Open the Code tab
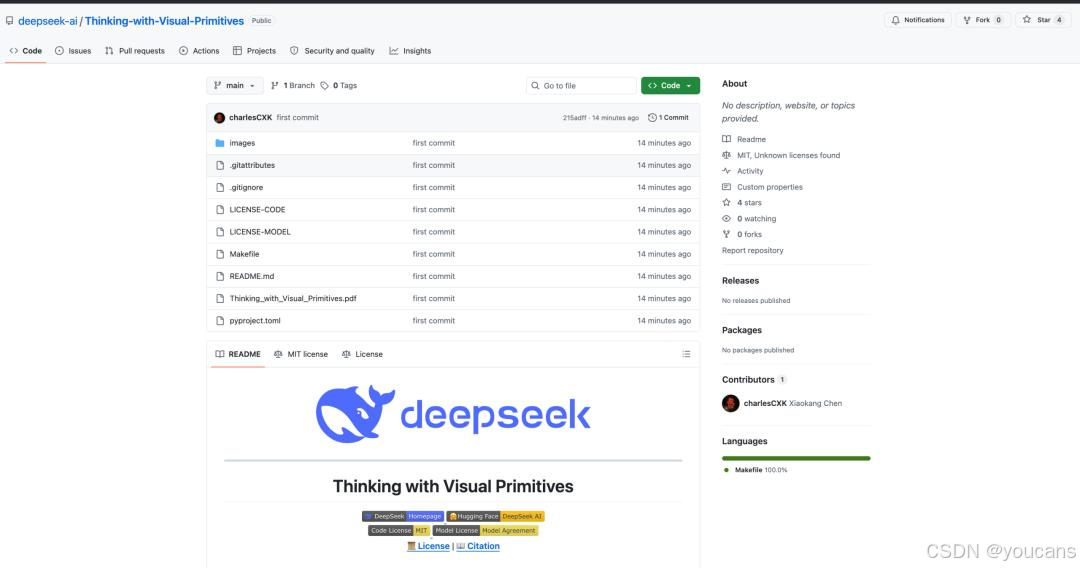Screen dimensions: 1080x568 coord(25,51)
